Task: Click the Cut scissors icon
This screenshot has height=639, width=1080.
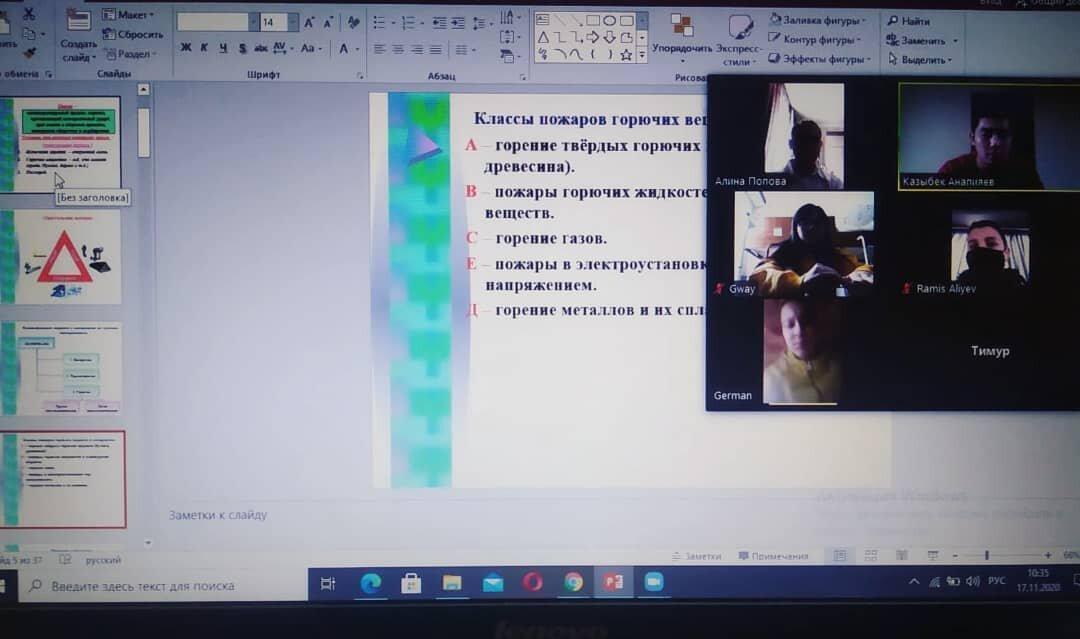Action: [x=28, y=14]
